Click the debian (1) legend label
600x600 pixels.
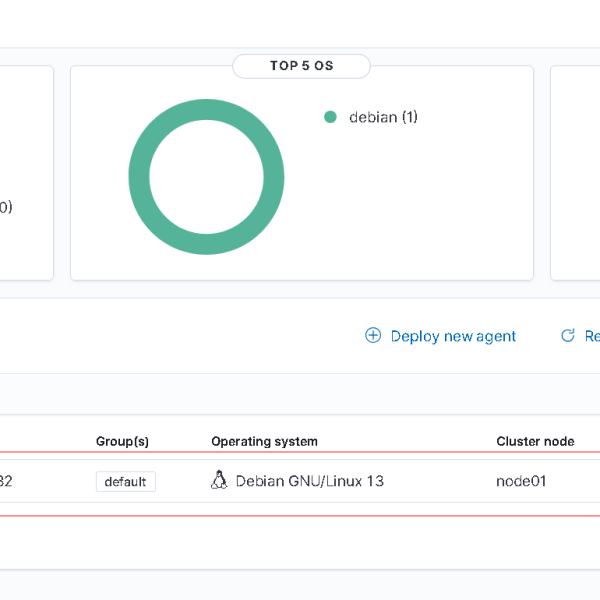point(383,117)
